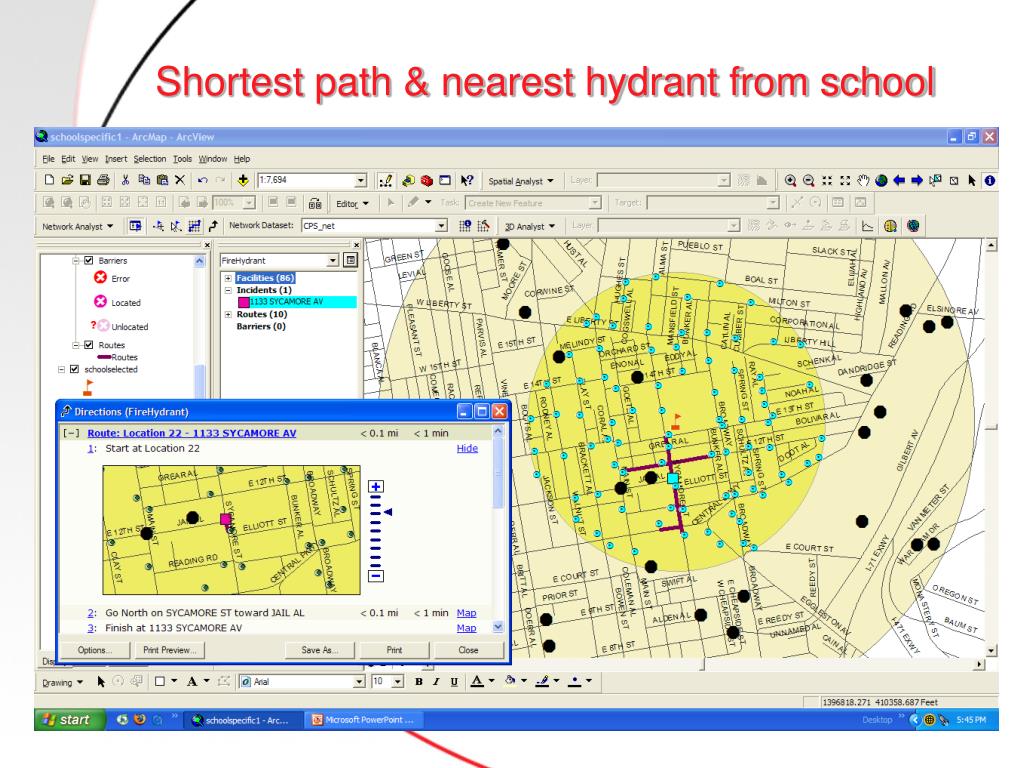Open the File menu
This screenshot has width=1024, height=768.
pyautogui.click(x=48, y=159)
